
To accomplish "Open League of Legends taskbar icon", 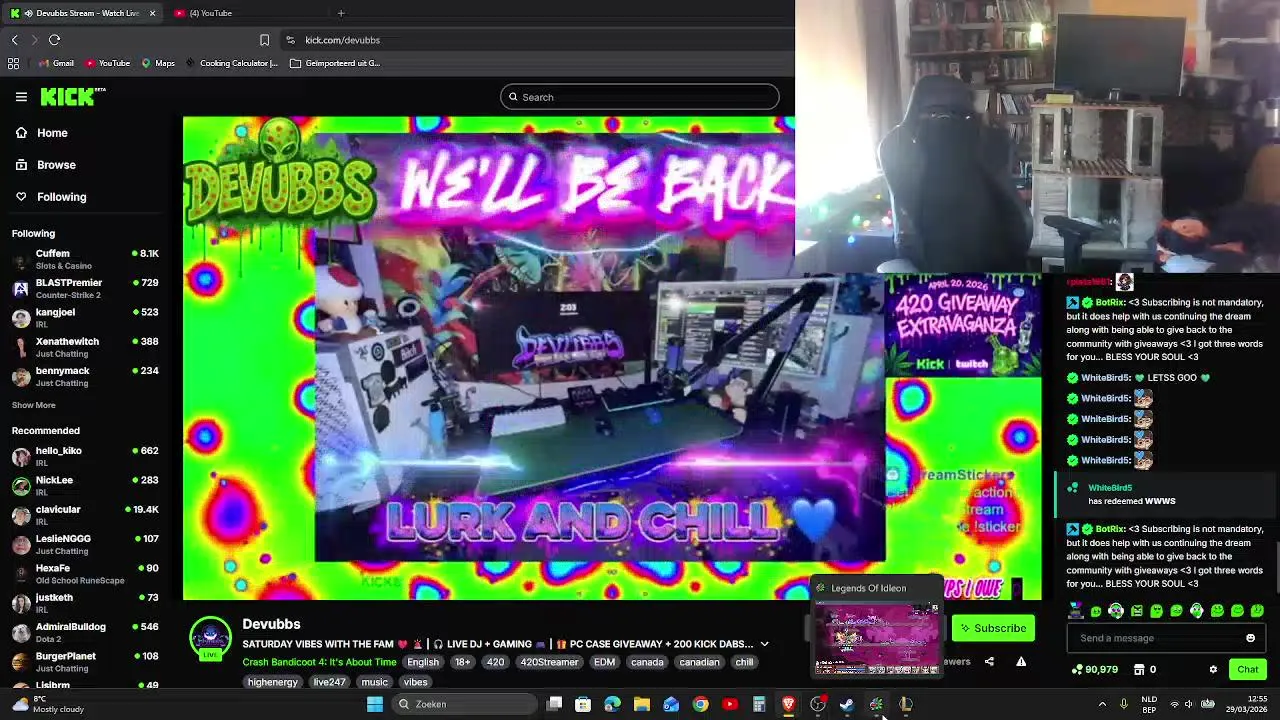I will tap(906, 704).
